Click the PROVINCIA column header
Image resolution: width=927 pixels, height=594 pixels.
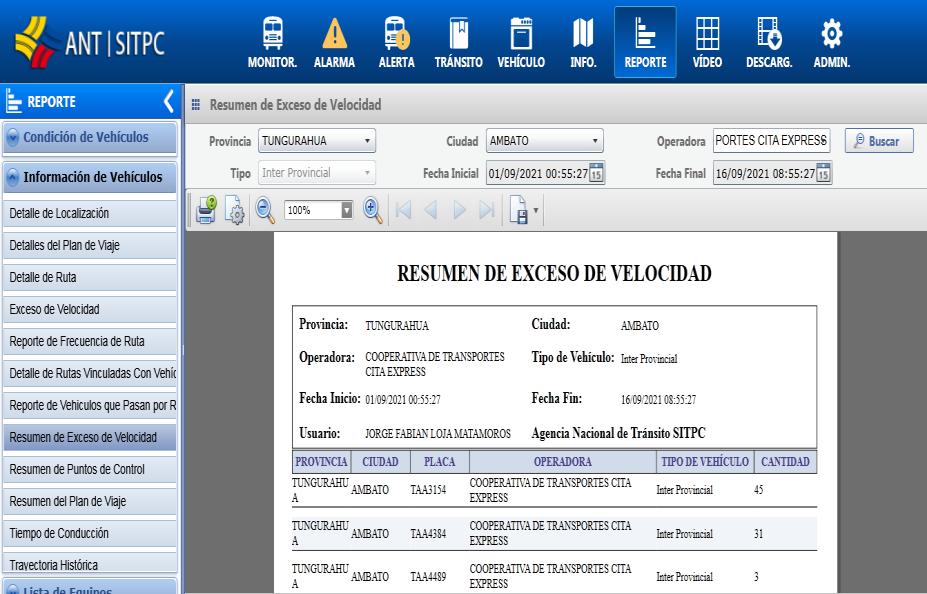[322, 462]
